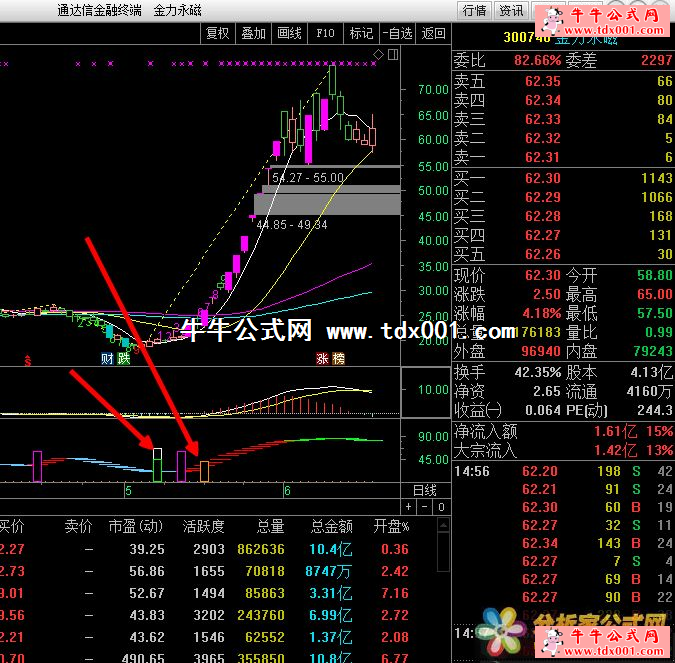Zoom out chart with minus button

[424, 507]
